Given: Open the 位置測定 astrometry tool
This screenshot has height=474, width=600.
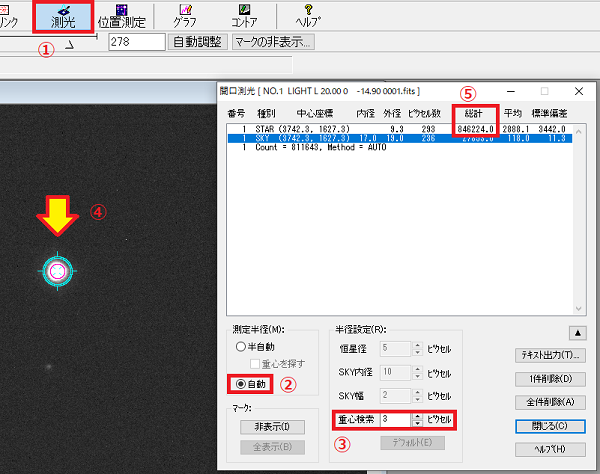Looking at the screenshot, I should pos(122,16).
